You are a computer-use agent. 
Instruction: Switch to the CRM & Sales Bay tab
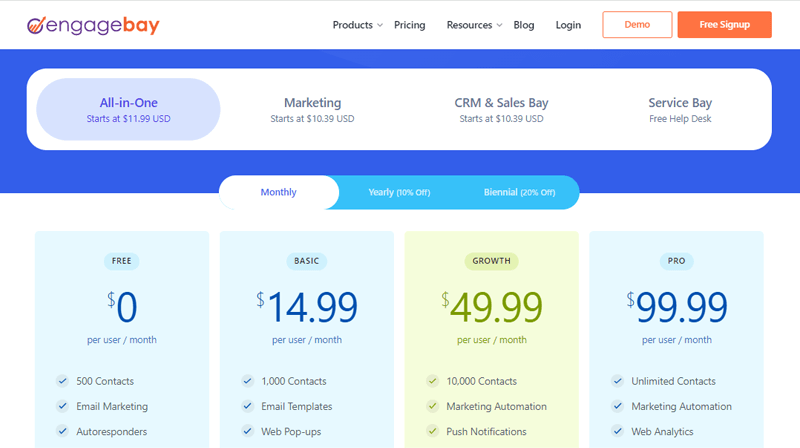501,109
